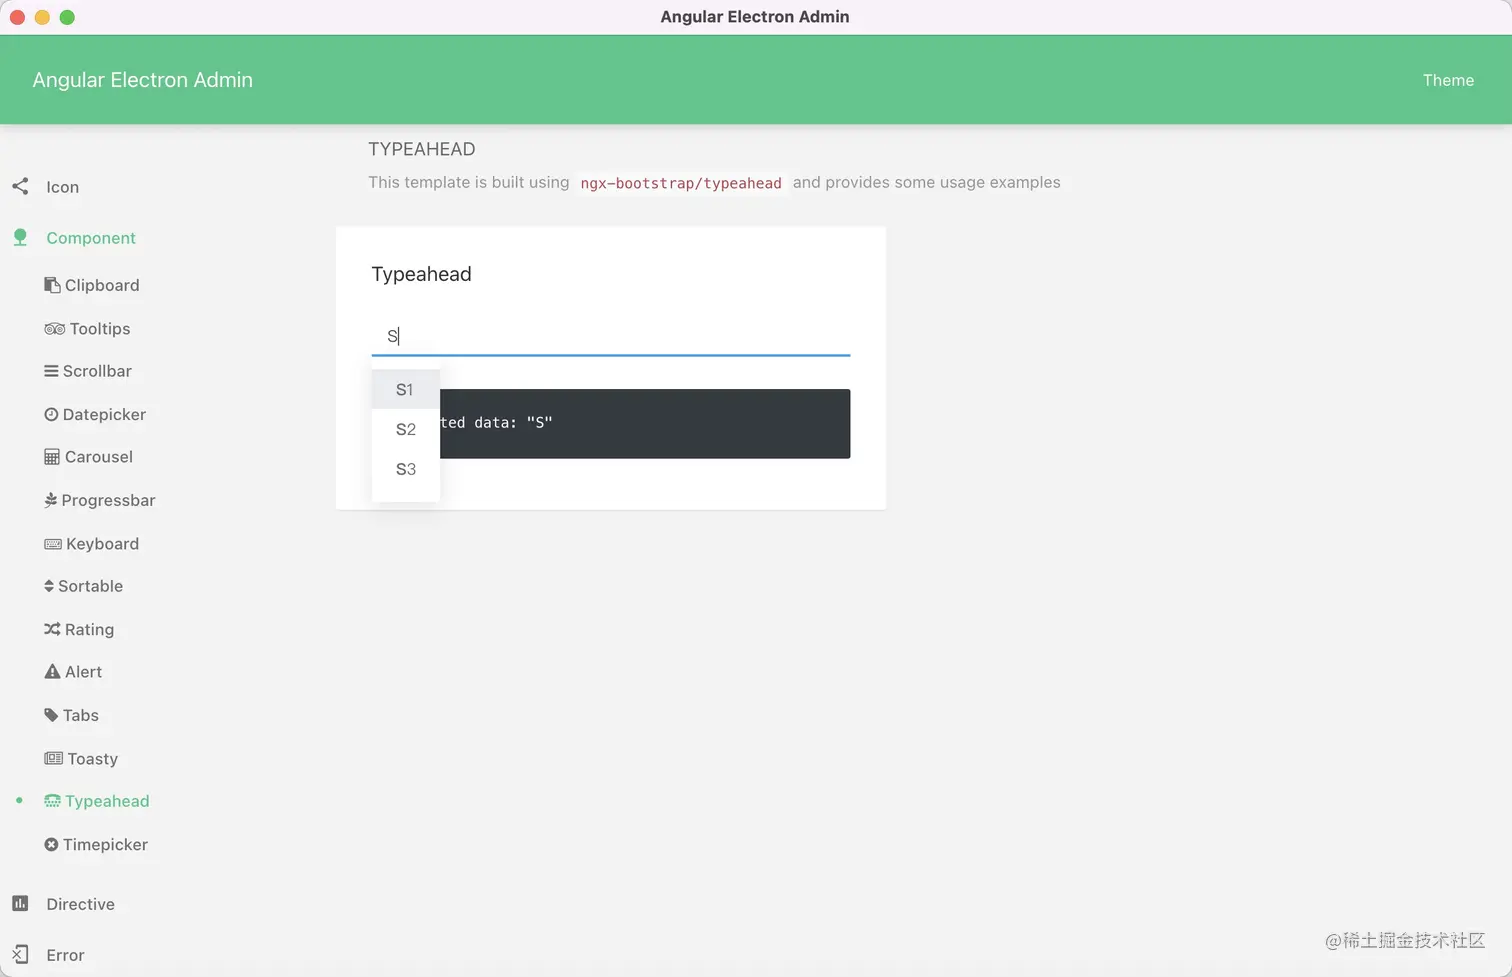Click the Error exit icon

click(20, 954)
